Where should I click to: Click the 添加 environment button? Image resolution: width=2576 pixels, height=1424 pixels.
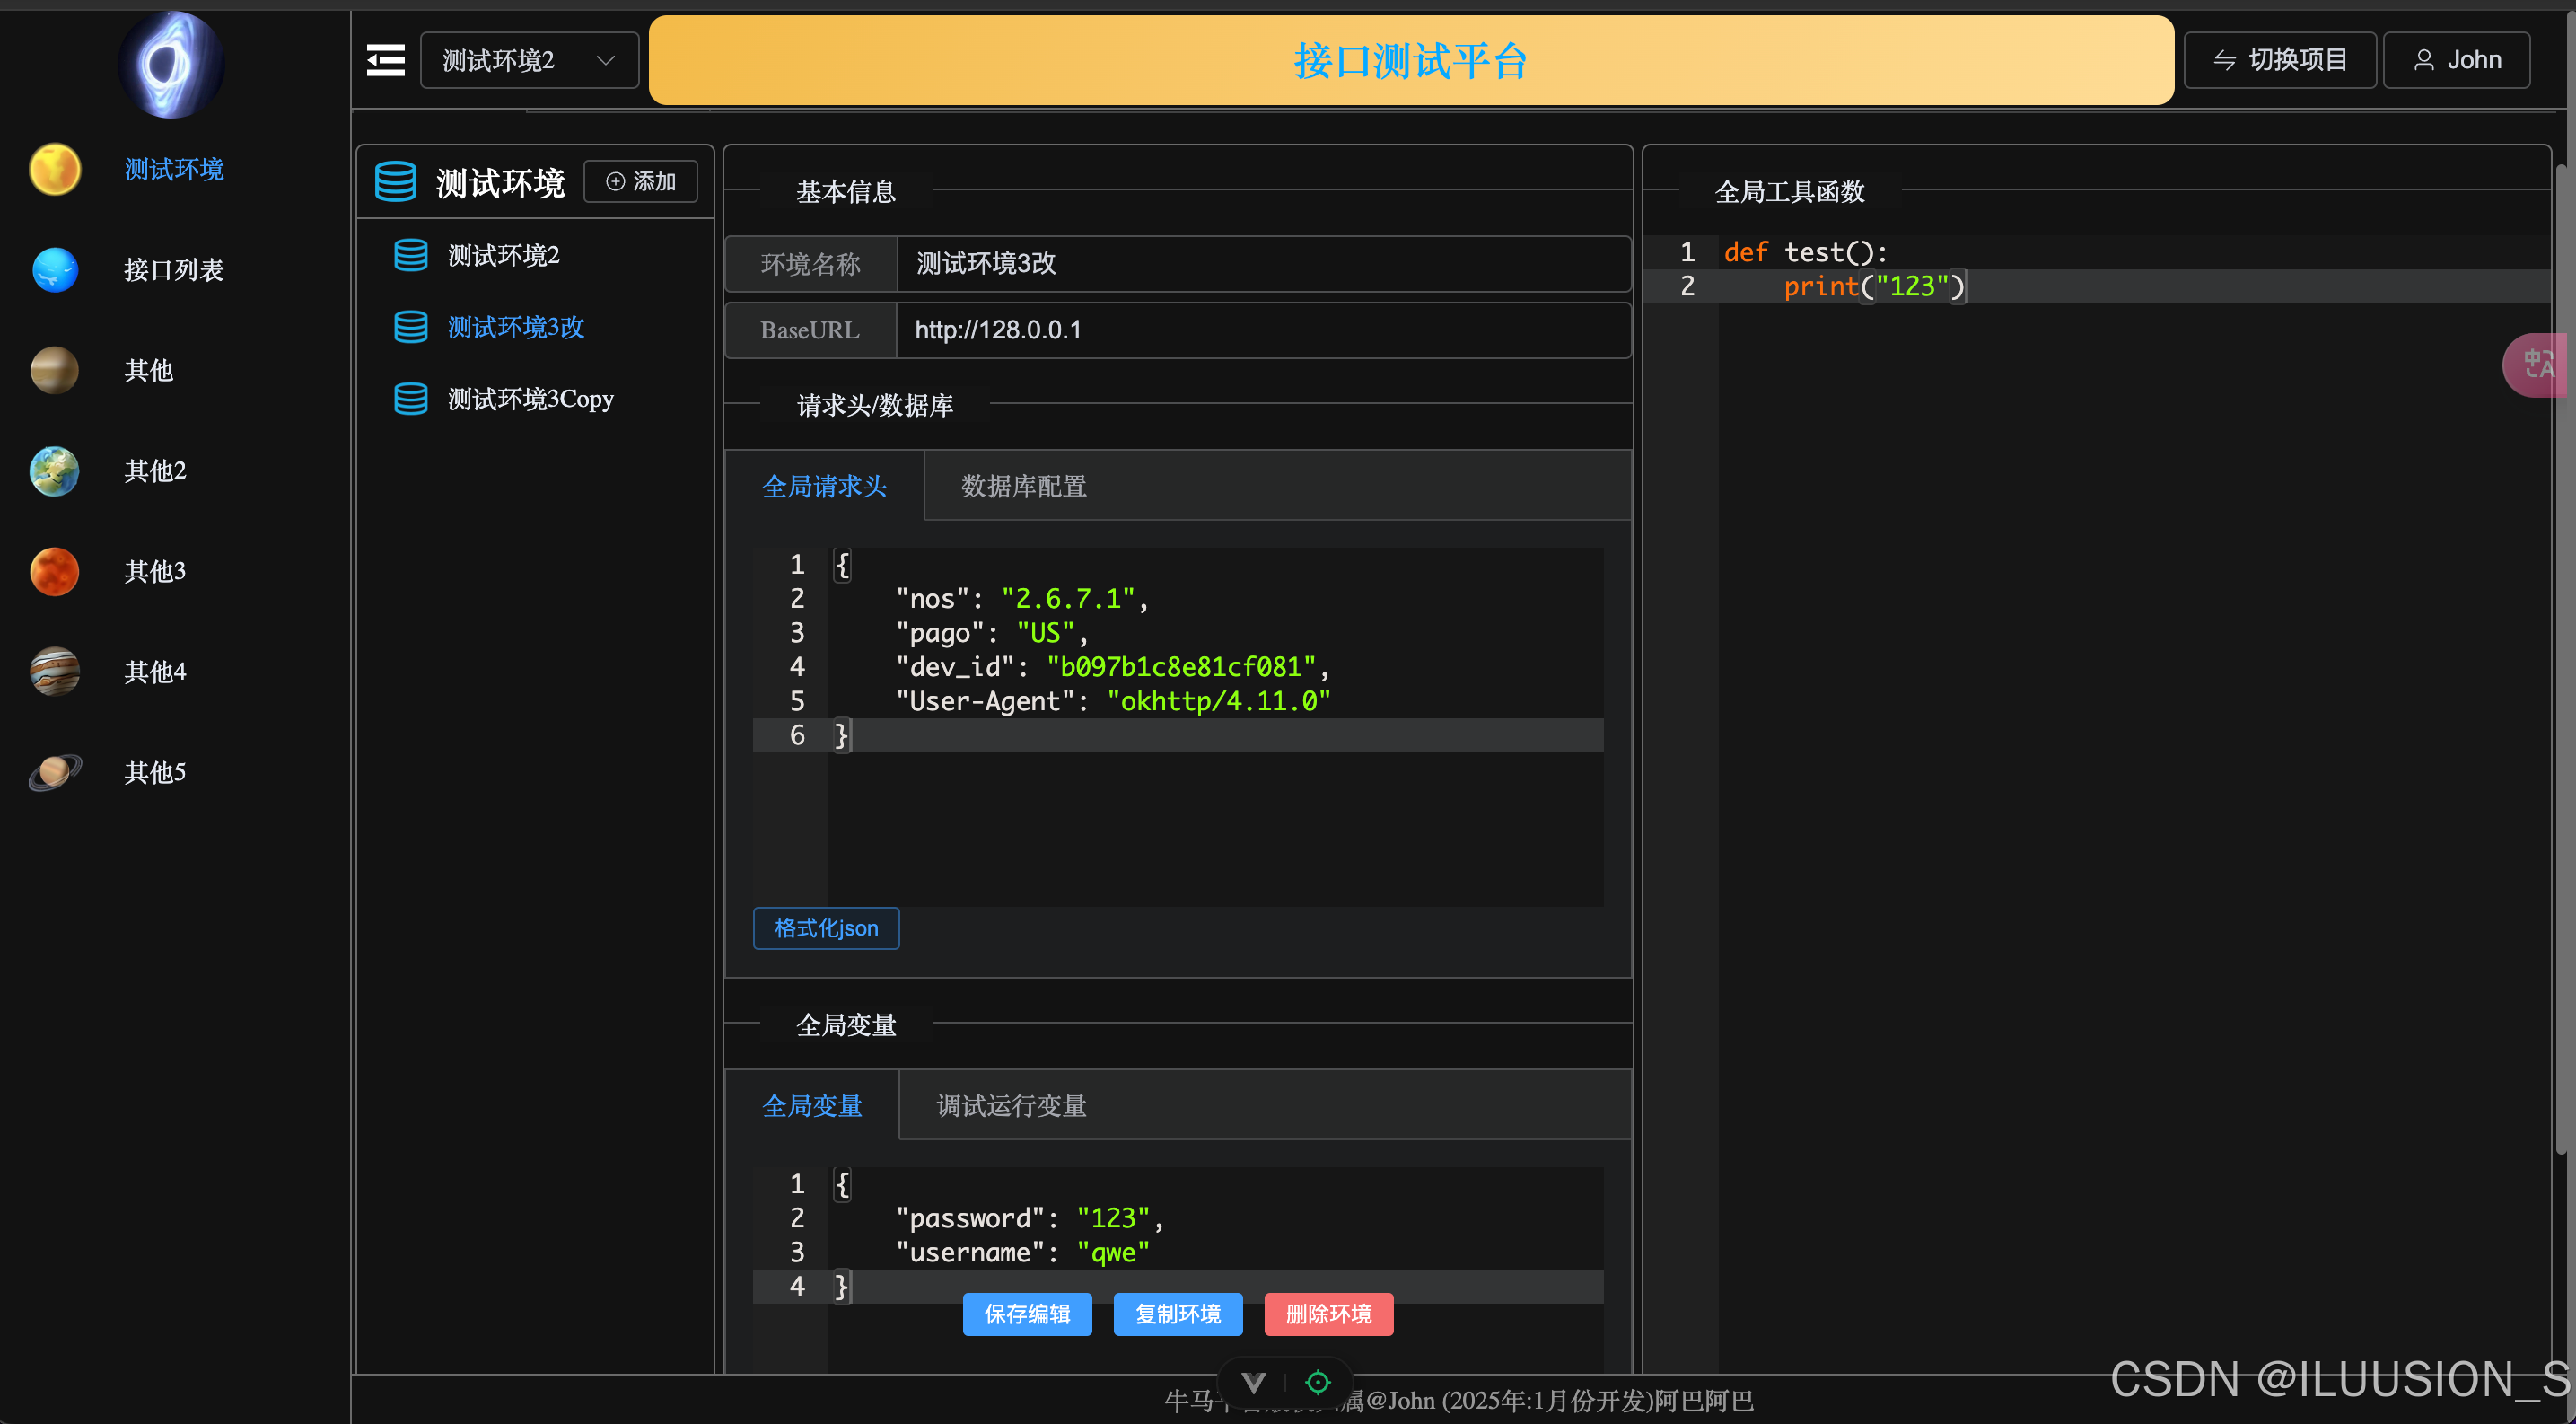tap(641, 181)
